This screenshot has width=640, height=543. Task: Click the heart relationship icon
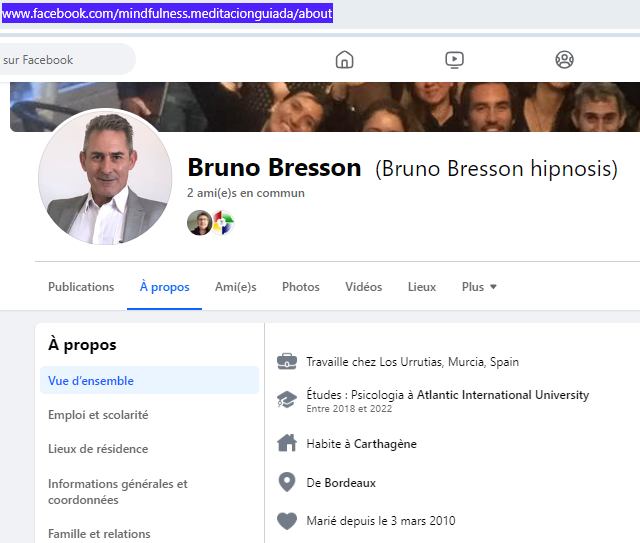click(287, 521)
